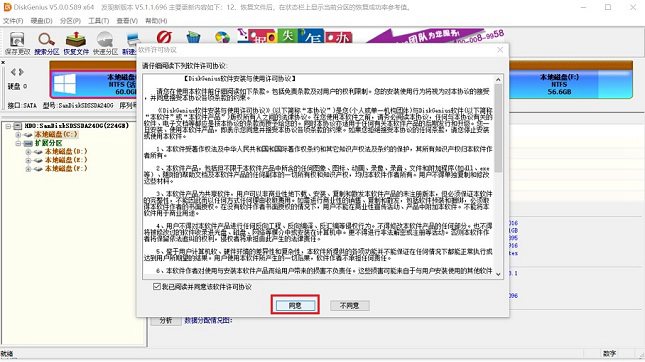Select 扩展分区 label in the tree
The width and height of the screenshot is (645, 362).
[x=49, y=143]
